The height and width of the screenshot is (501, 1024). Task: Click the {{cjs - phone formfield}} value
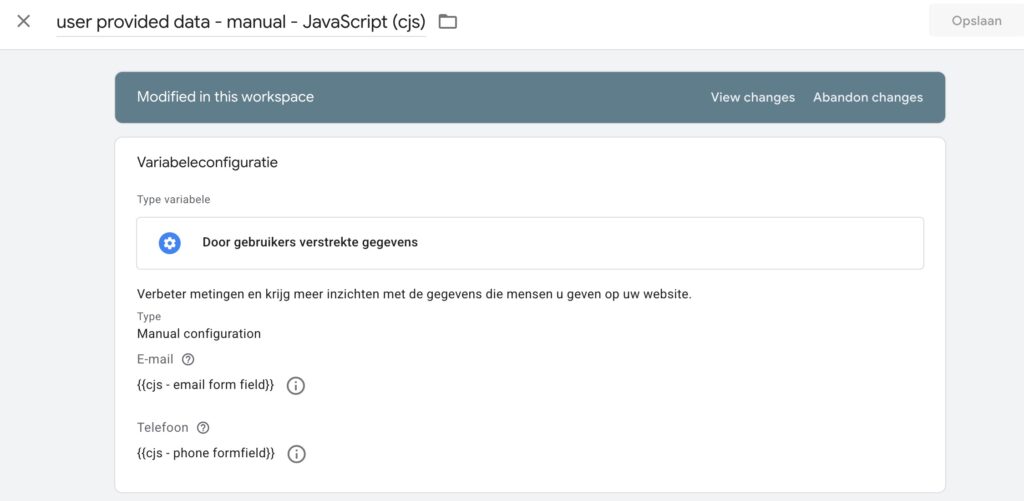(x=206, y=453)
